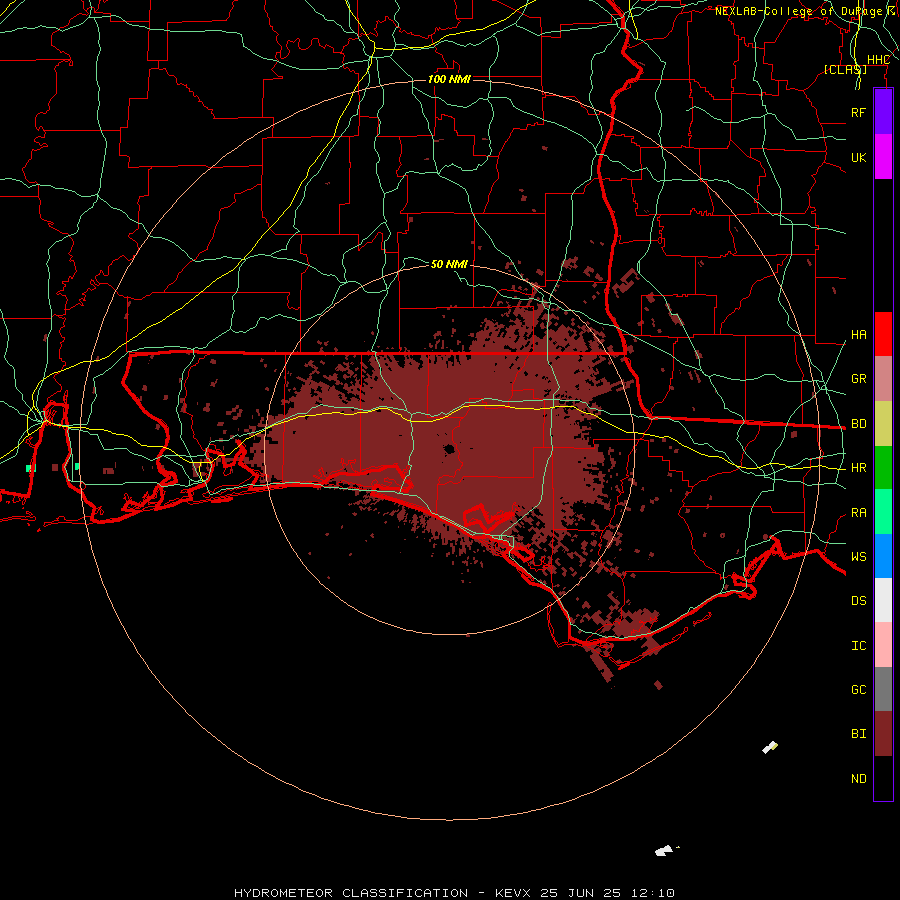Click the HA legend label

click(859, 335)
